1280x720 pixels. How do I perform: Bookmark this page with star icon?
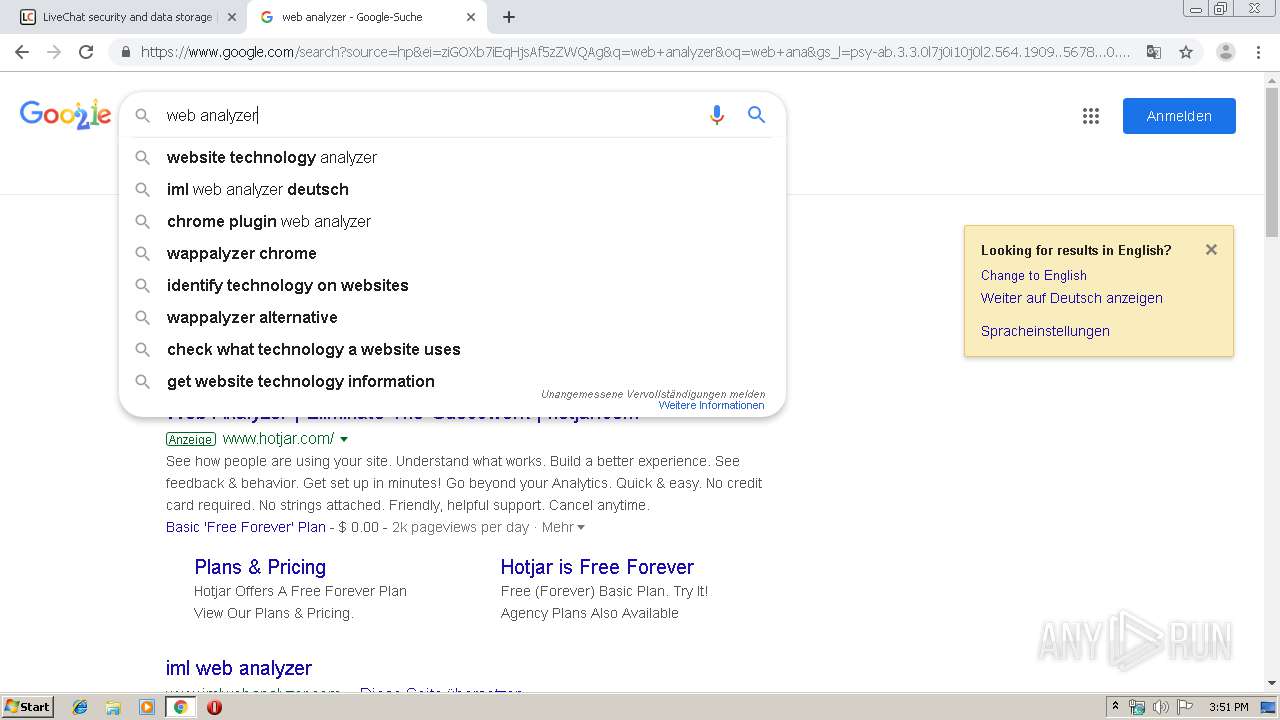1186,52
